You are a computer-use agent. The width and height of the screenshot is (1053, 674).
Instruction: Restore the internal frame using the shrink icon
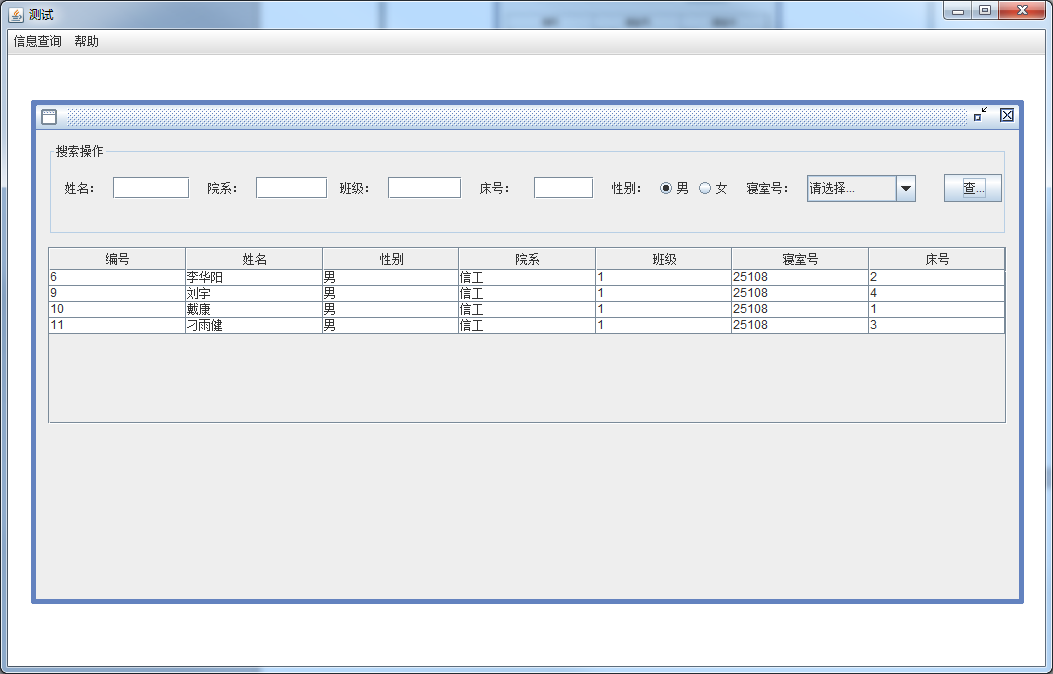coord(980,115)
